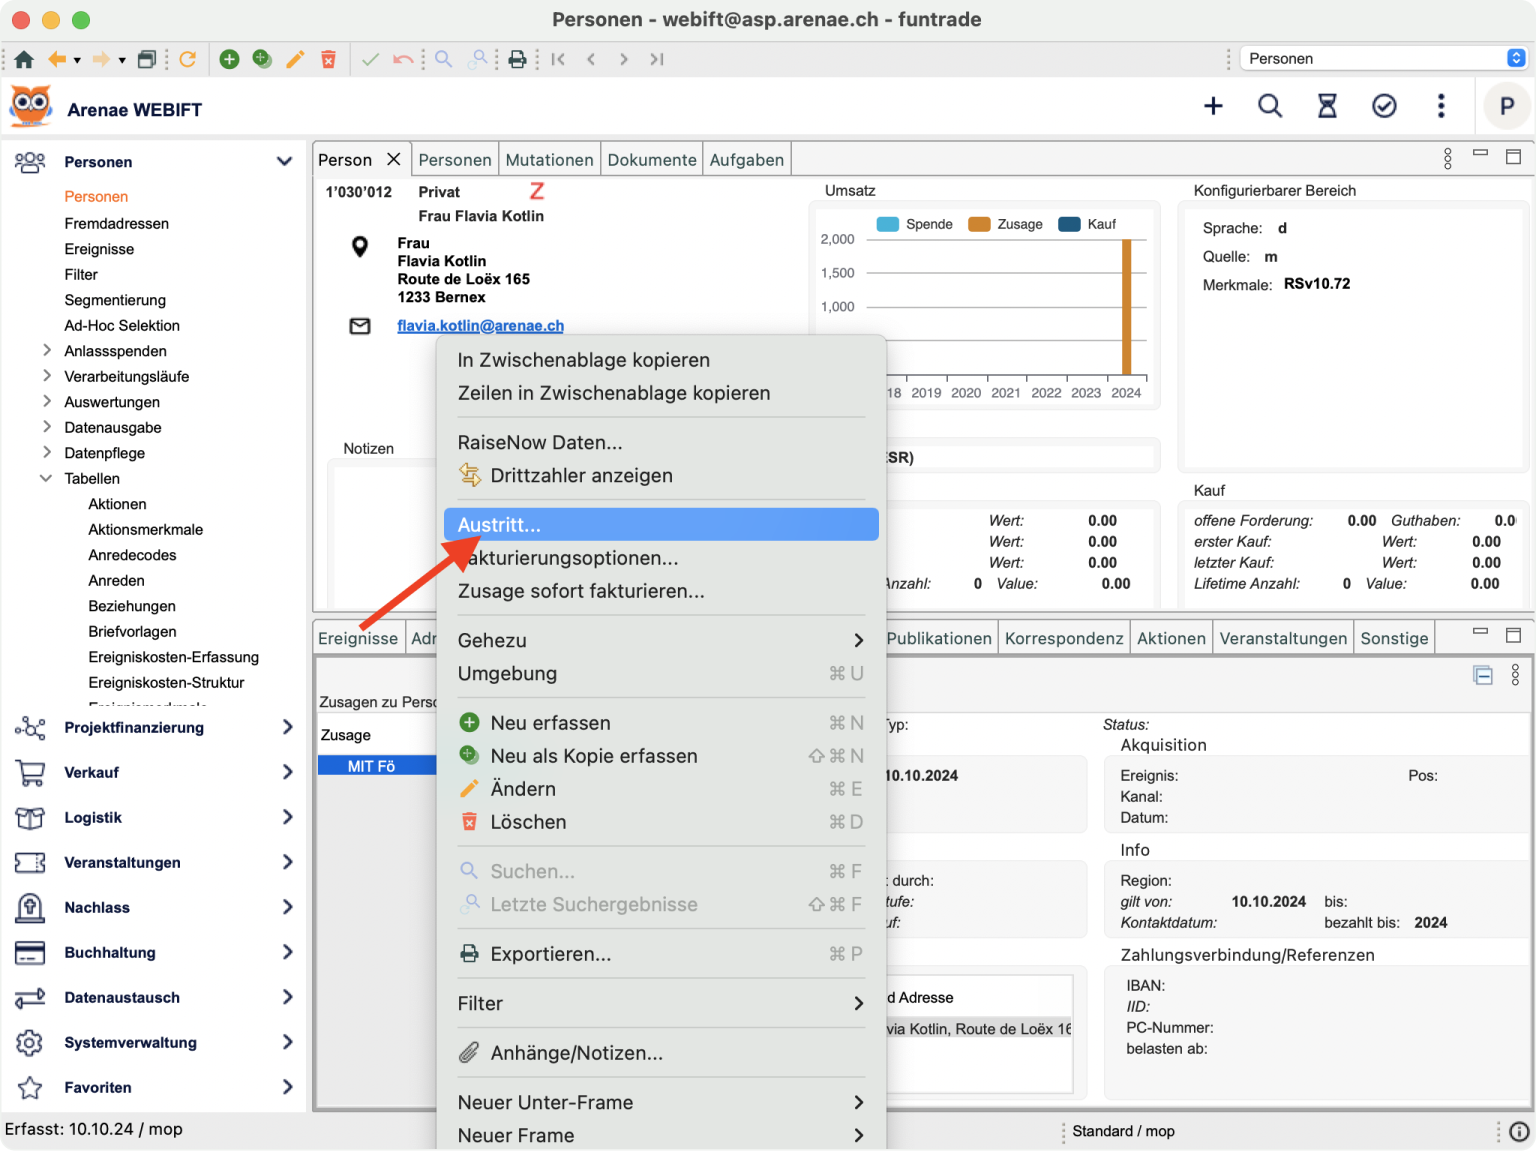Click the refresh icon in toolbar

(x=187, y=59)
